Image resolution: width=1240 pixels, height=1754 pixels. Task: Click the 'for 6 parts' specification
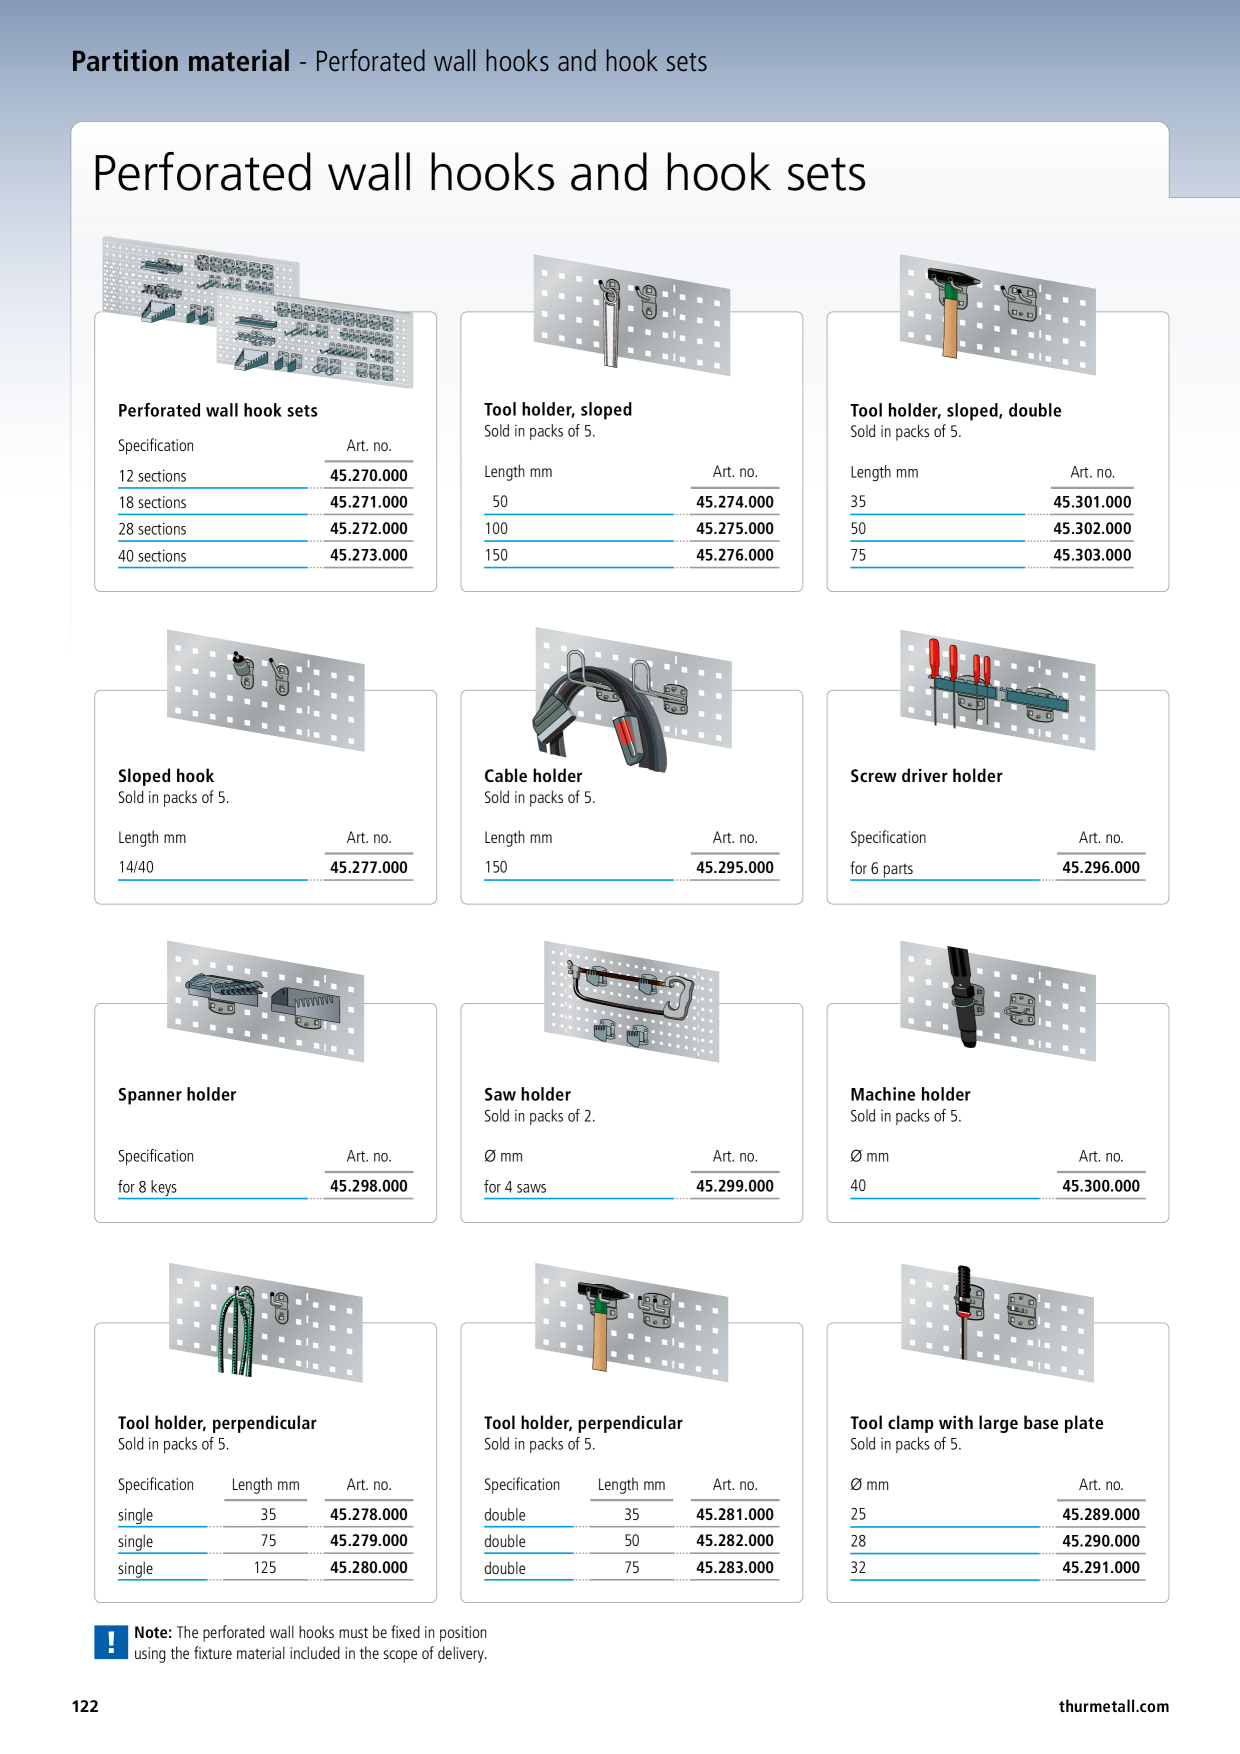click(x=881, y=868)
